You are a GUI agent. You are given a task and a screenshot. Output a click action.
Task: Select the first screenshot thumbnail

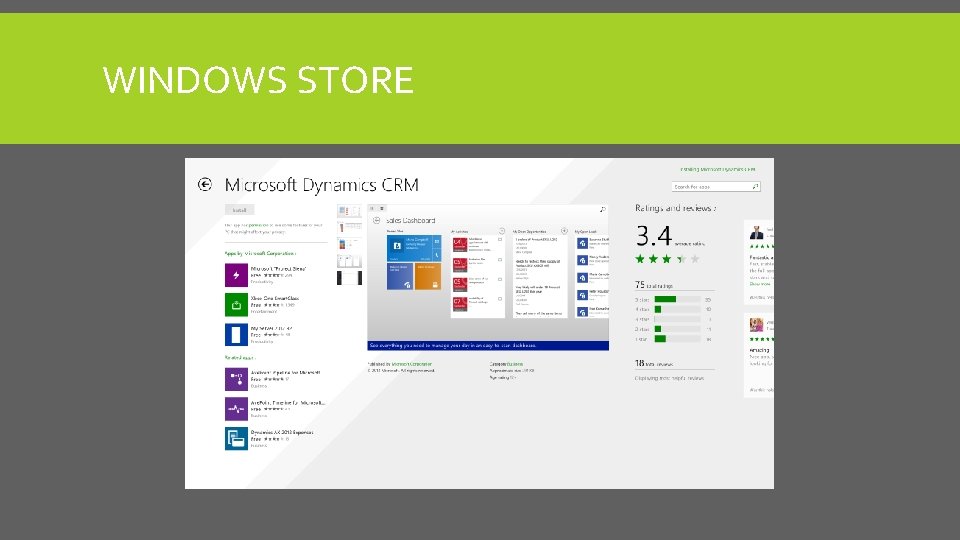[349, 212]
